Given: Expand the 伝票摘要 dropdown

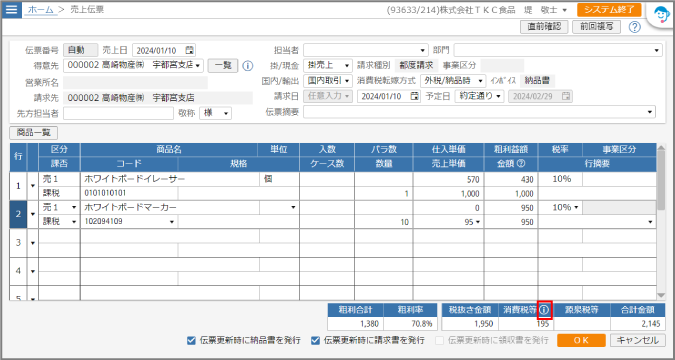Looking at the screenshot, I should click(650, 112).
